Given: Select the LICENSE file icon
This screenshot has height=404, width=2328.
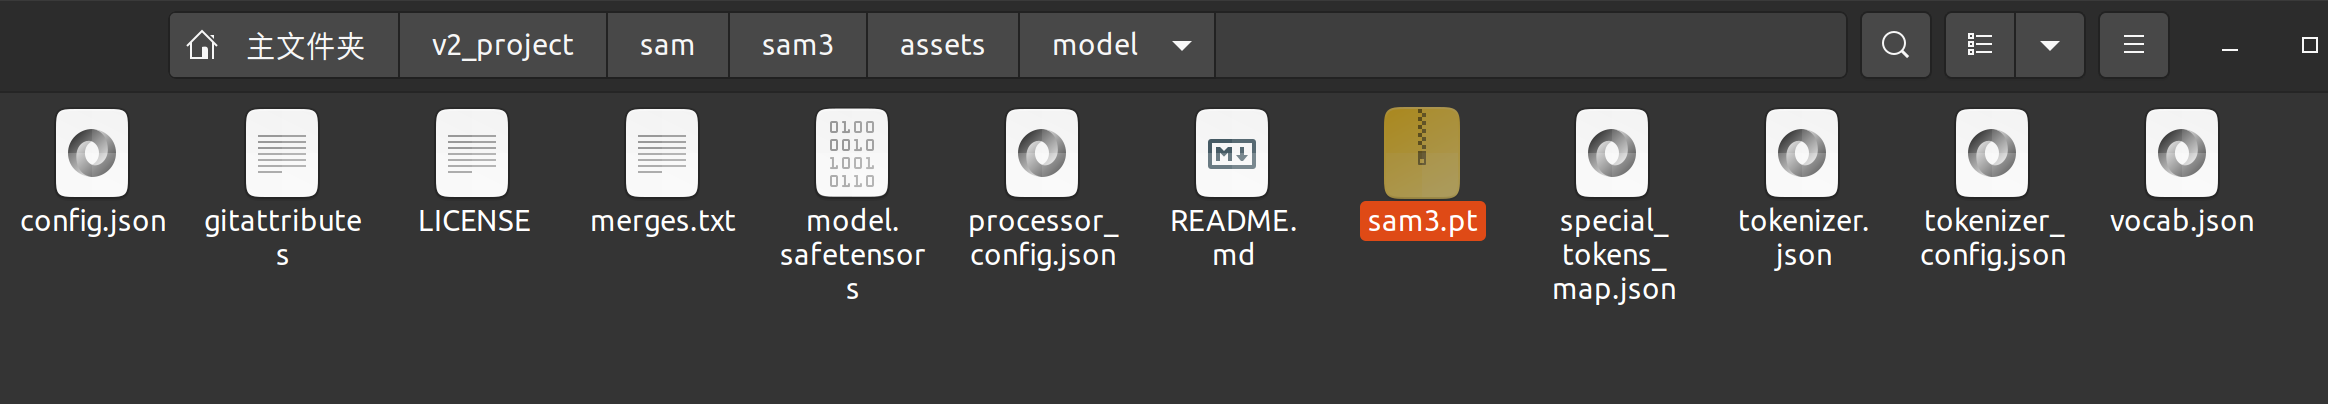Looking at the screenshot, I should pos(472,153).
